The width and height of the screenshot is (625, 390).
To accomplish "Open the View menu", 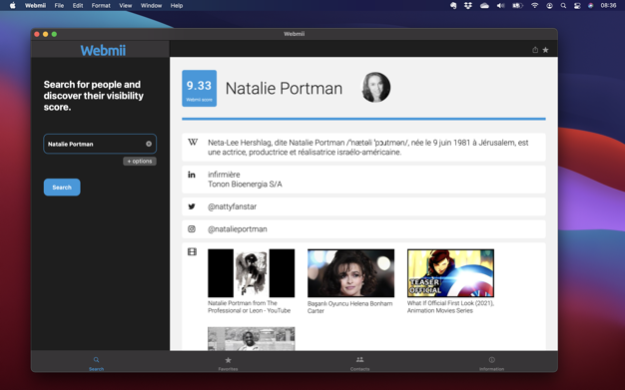I will 125,6.
